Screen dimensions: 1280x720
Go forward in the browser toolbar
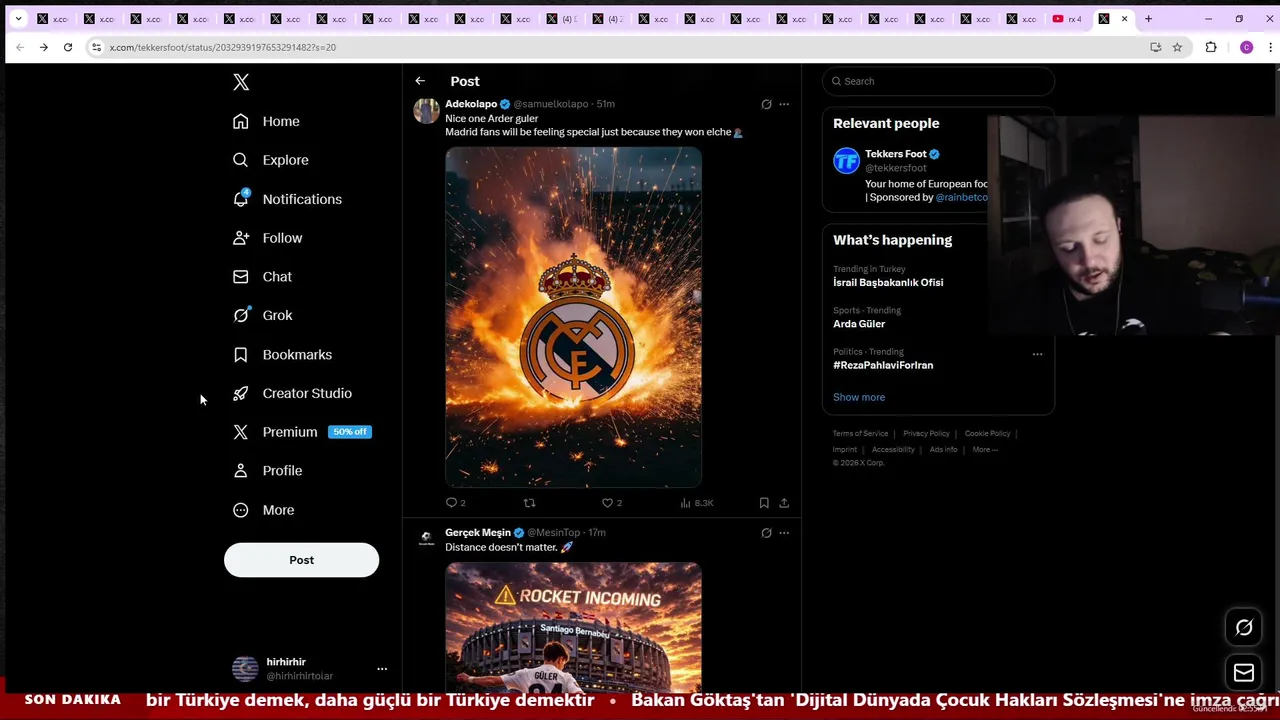pyautogui.click(x=44, y=47)
